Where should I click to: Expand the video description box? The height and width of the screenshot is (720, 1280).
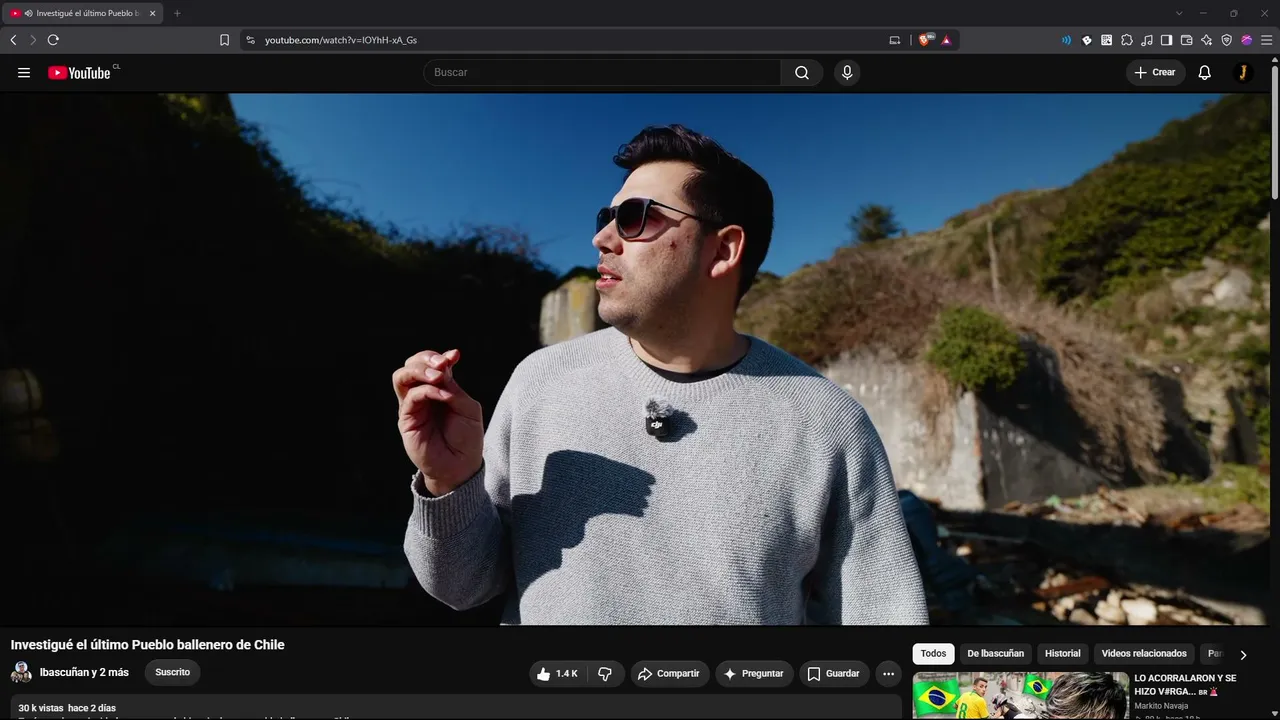tap(456, 707)
